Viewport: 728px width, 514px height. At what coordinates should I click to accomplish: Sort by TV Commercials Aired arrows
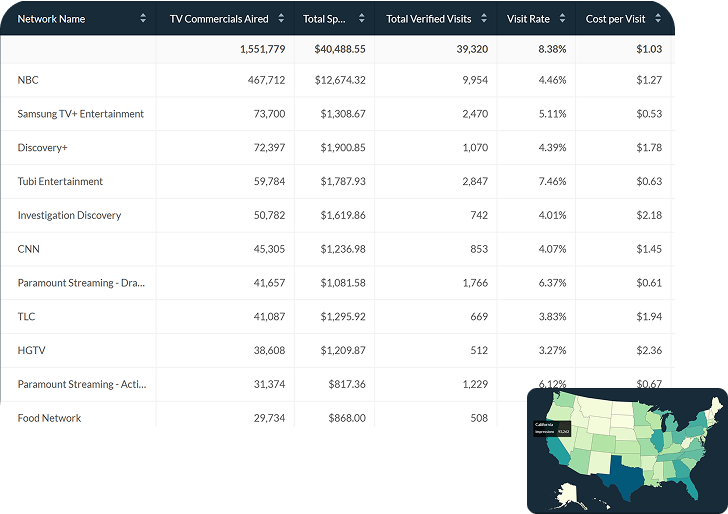pos(281,19)
